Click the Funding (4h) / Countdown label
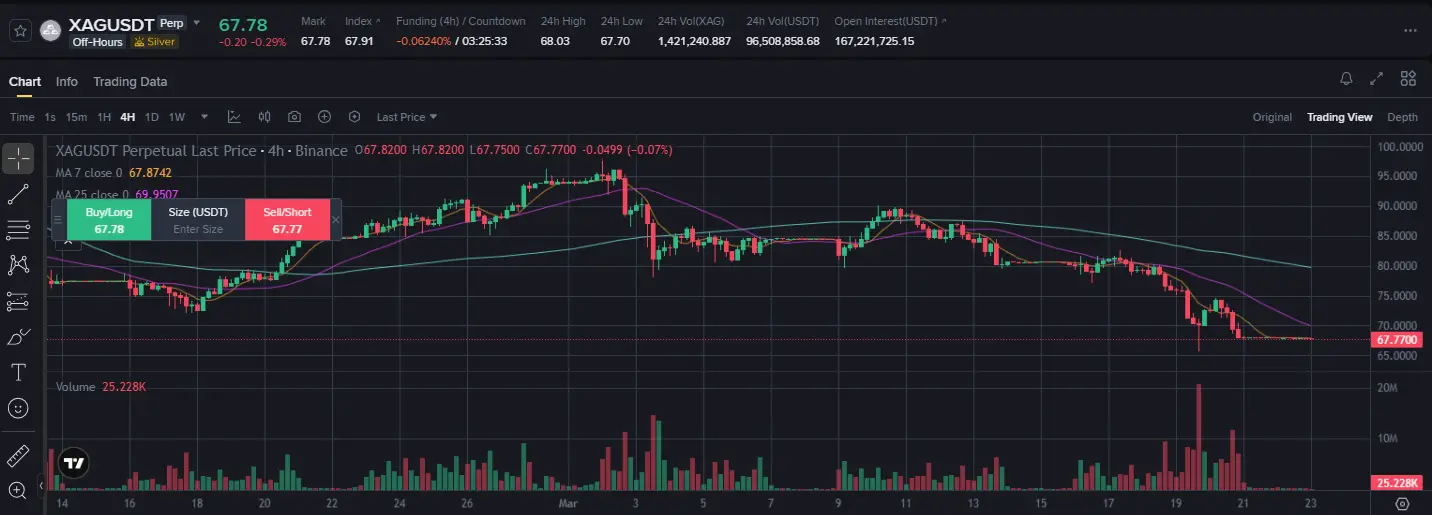Image resolution: width=1432 pixels, height=515 pixels. point(461,21)
